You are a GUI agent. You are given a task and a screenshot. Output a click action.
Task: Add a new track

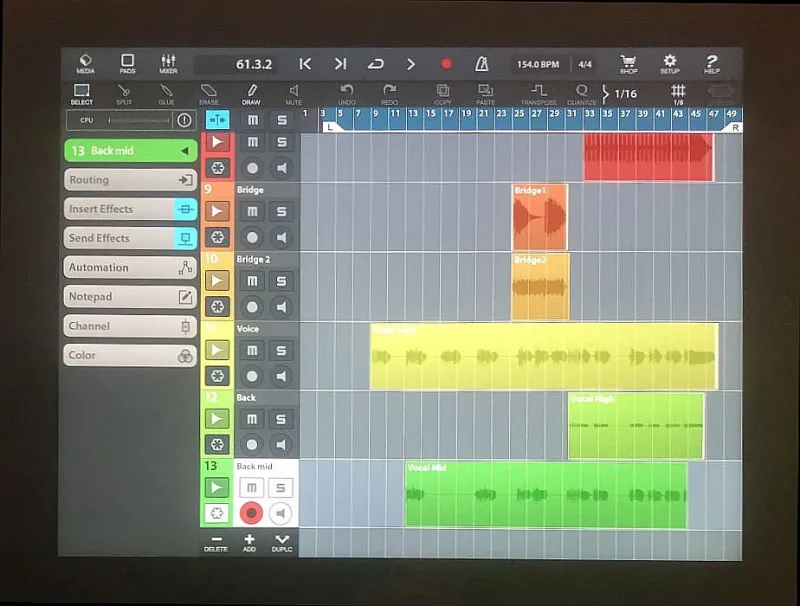[x=249, y=542]
